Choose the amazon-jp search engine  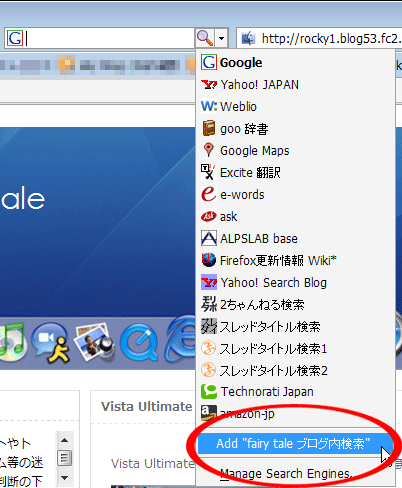(295, 413)
